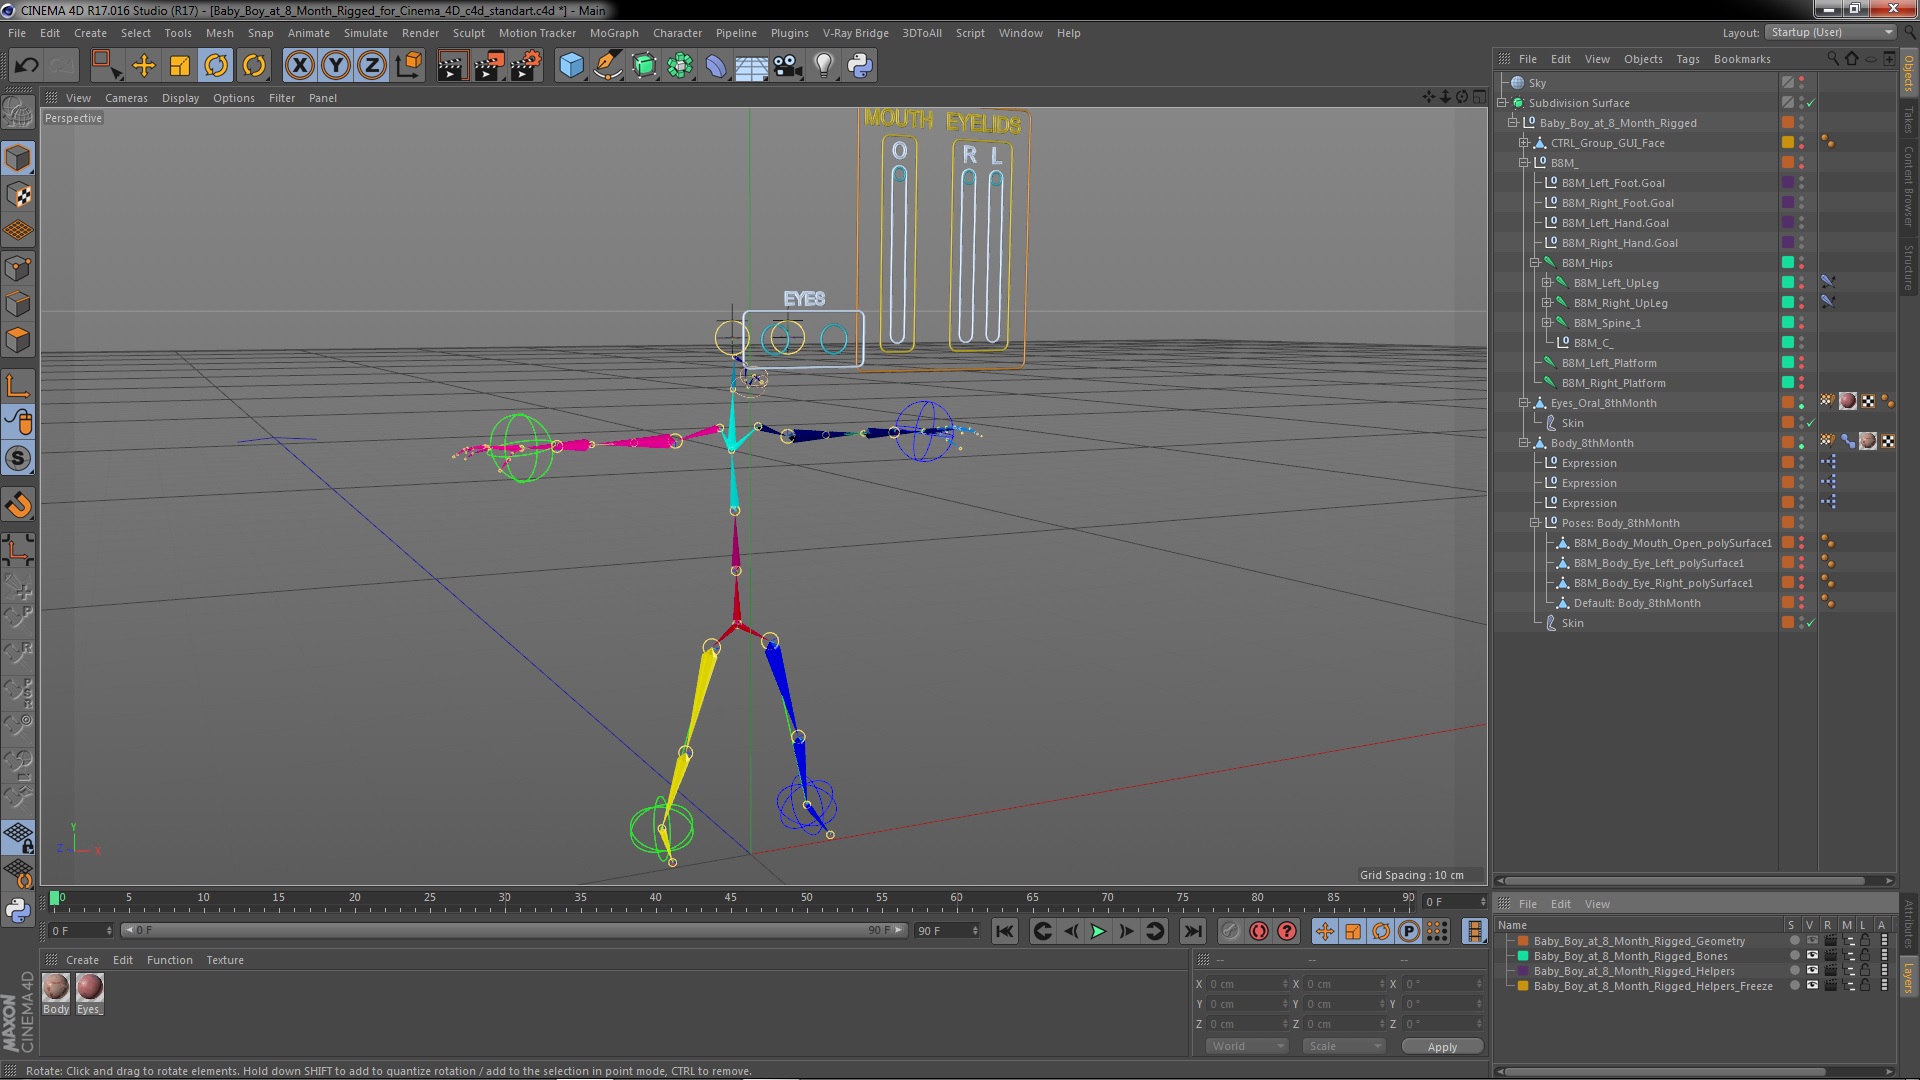Select the Live Selection tool

click(x=106, y=66)
